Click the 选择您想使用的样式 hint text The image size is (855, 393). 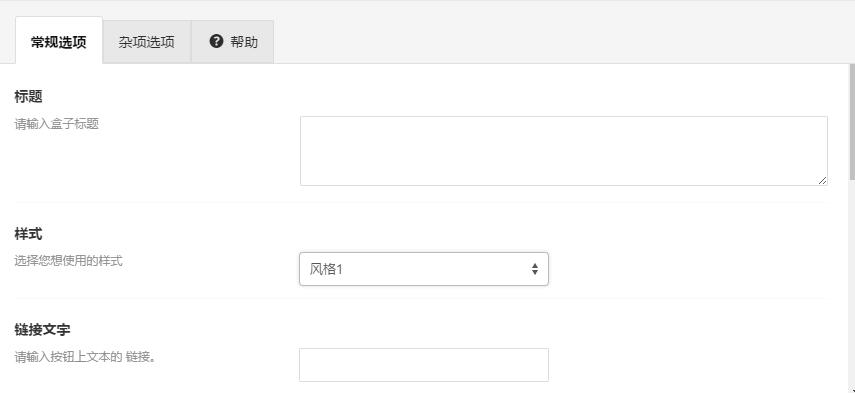click(x=68, y=261)
